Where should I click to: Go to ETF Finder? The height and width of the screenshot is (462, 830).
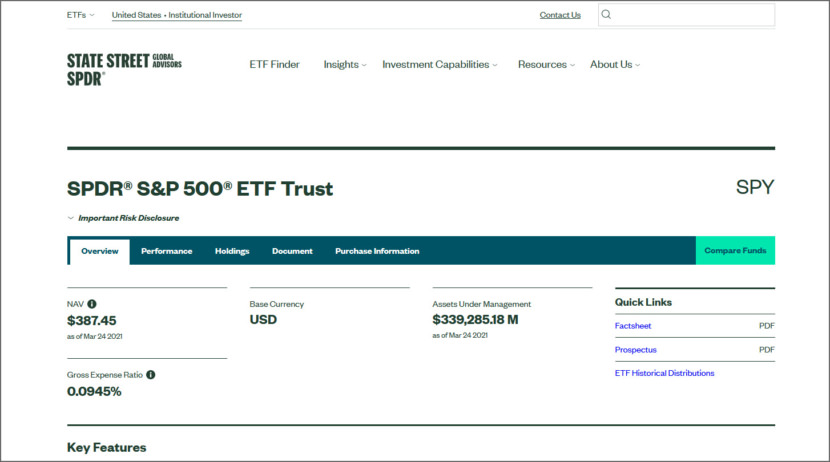point(274,65)
